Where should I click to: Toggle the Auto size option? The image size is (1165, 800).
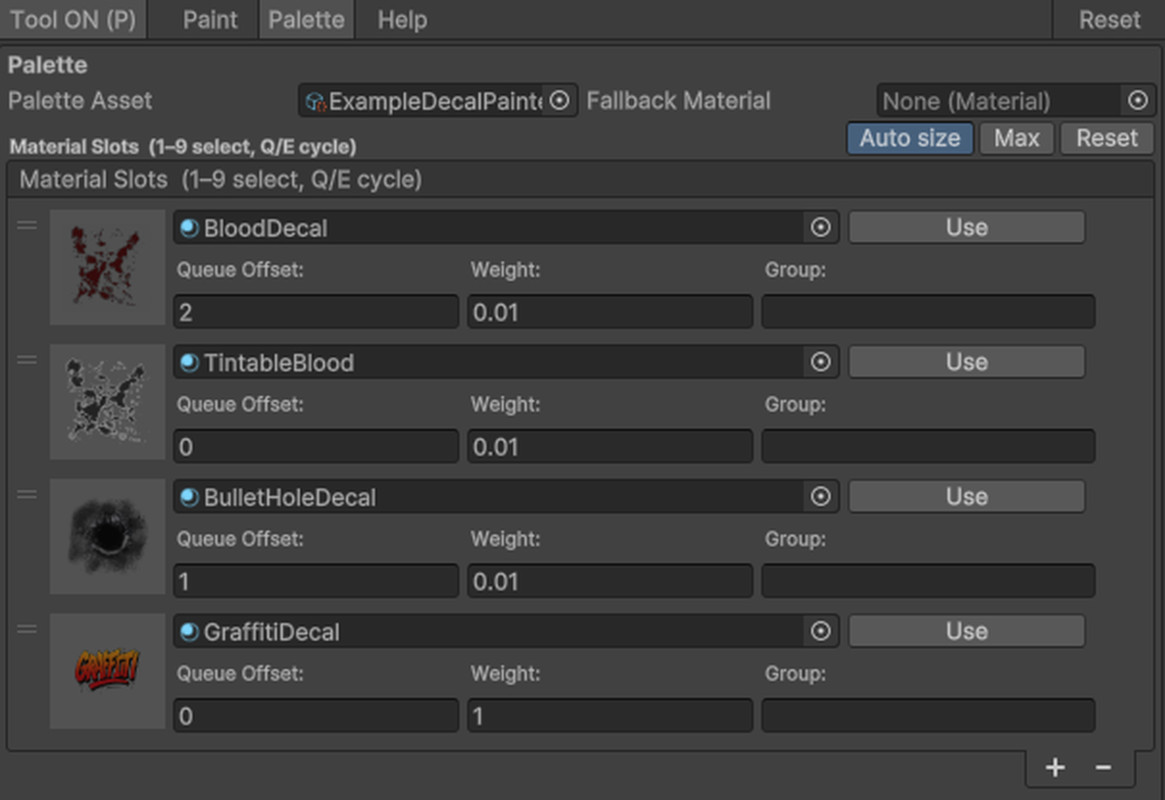909,138
